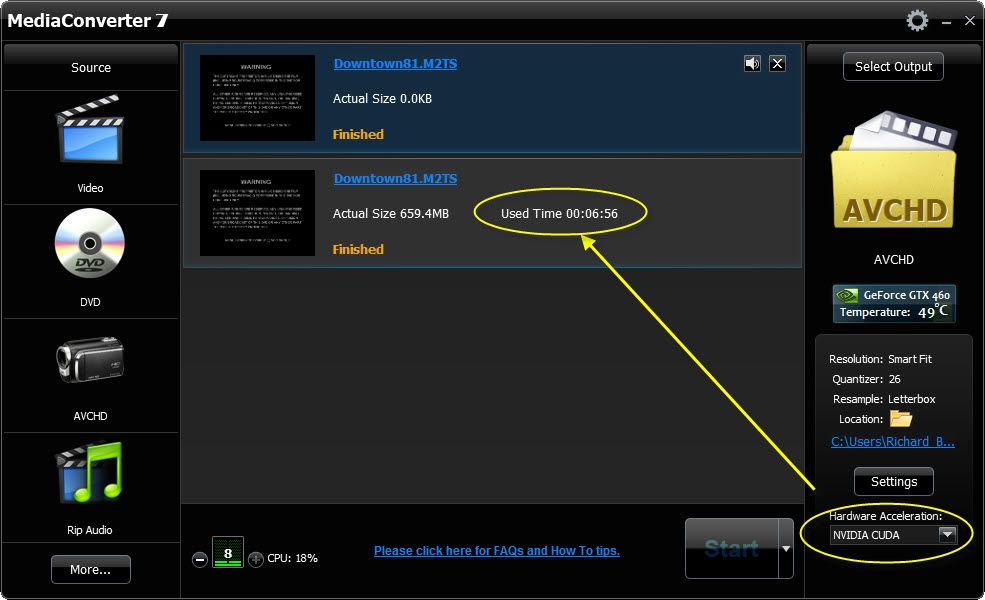985x600 pixels.
Task: Open the first Downtown81.M2TS file name link
Action: [x=395, y=63]
